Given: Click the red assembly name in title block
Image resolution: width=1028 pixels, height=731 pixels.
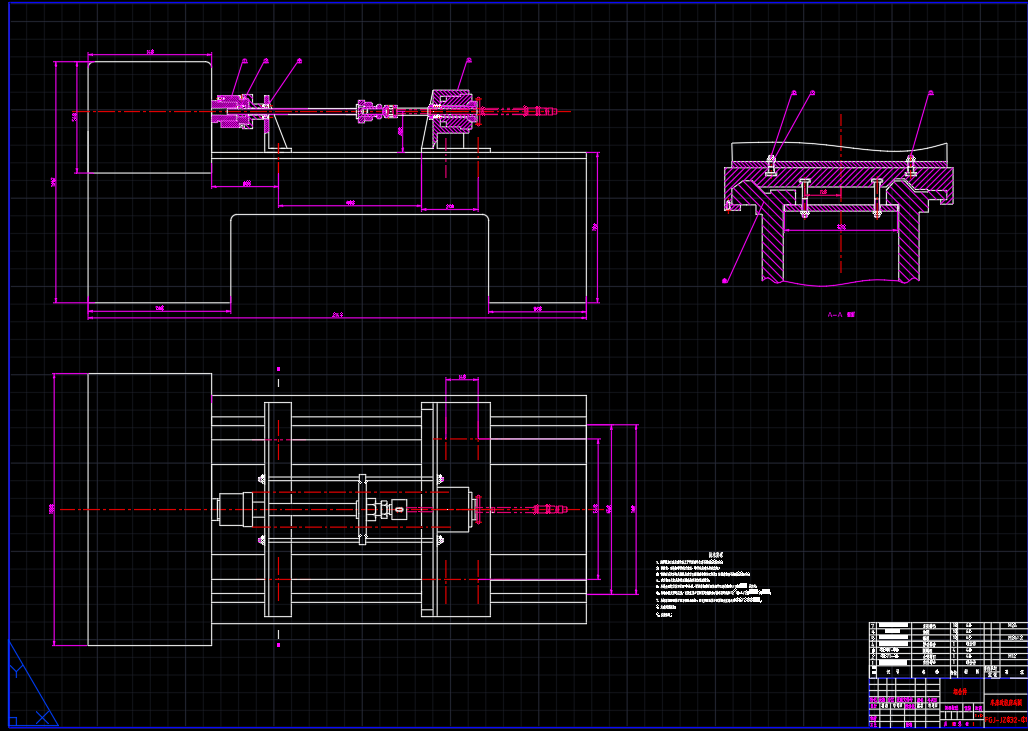Looking at the screenshot, I should click(x=1005, y=703).
